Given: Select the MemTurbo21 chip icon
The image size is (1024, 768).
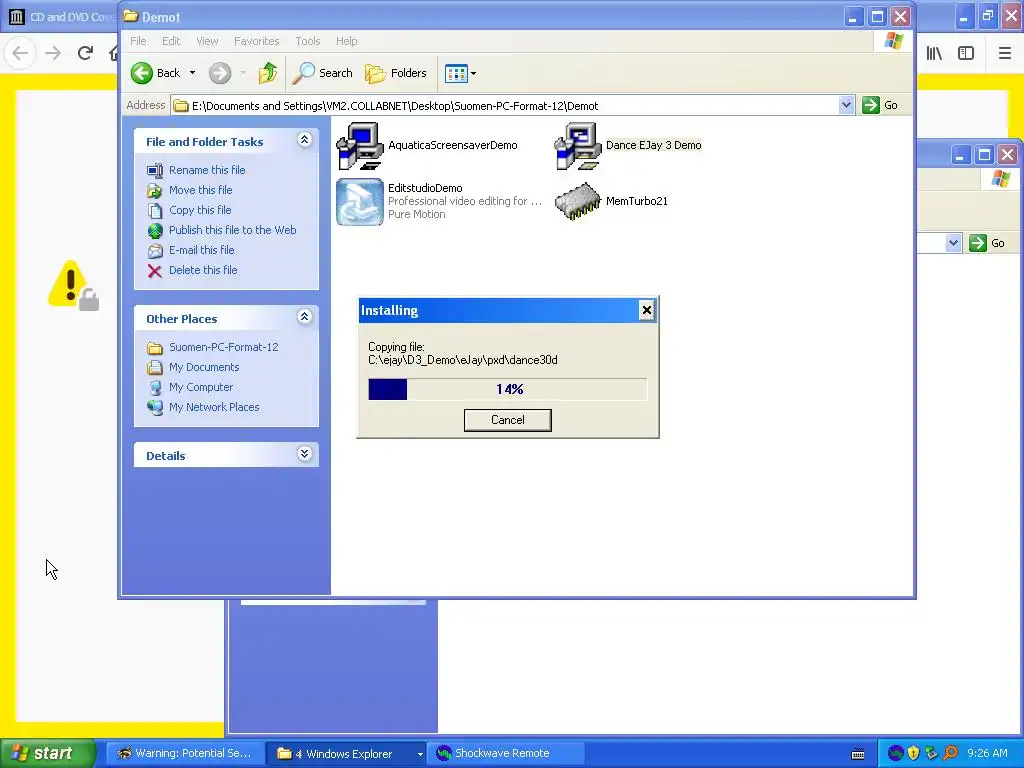Looking at the screenshot, I should click(578, 201).
